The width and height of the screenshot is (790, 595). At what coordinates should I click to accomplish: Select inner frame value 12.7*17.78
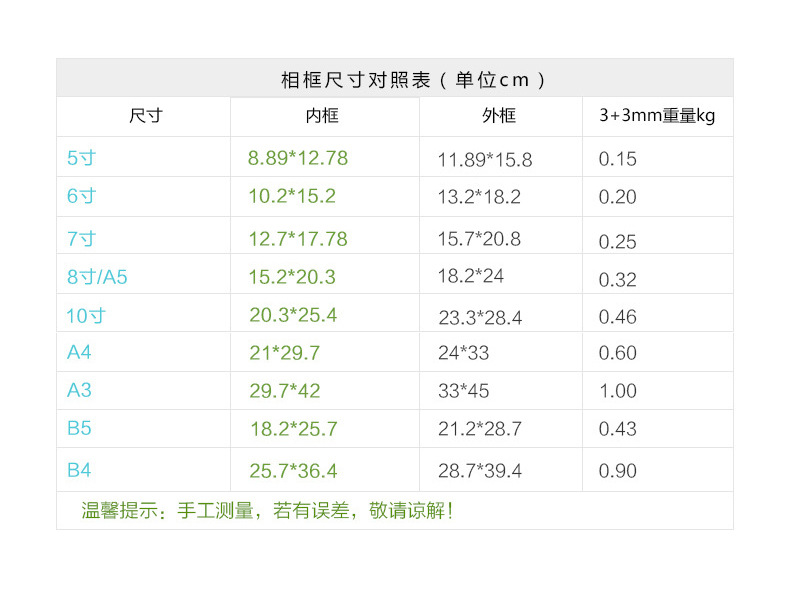click(x=298, y=238)
